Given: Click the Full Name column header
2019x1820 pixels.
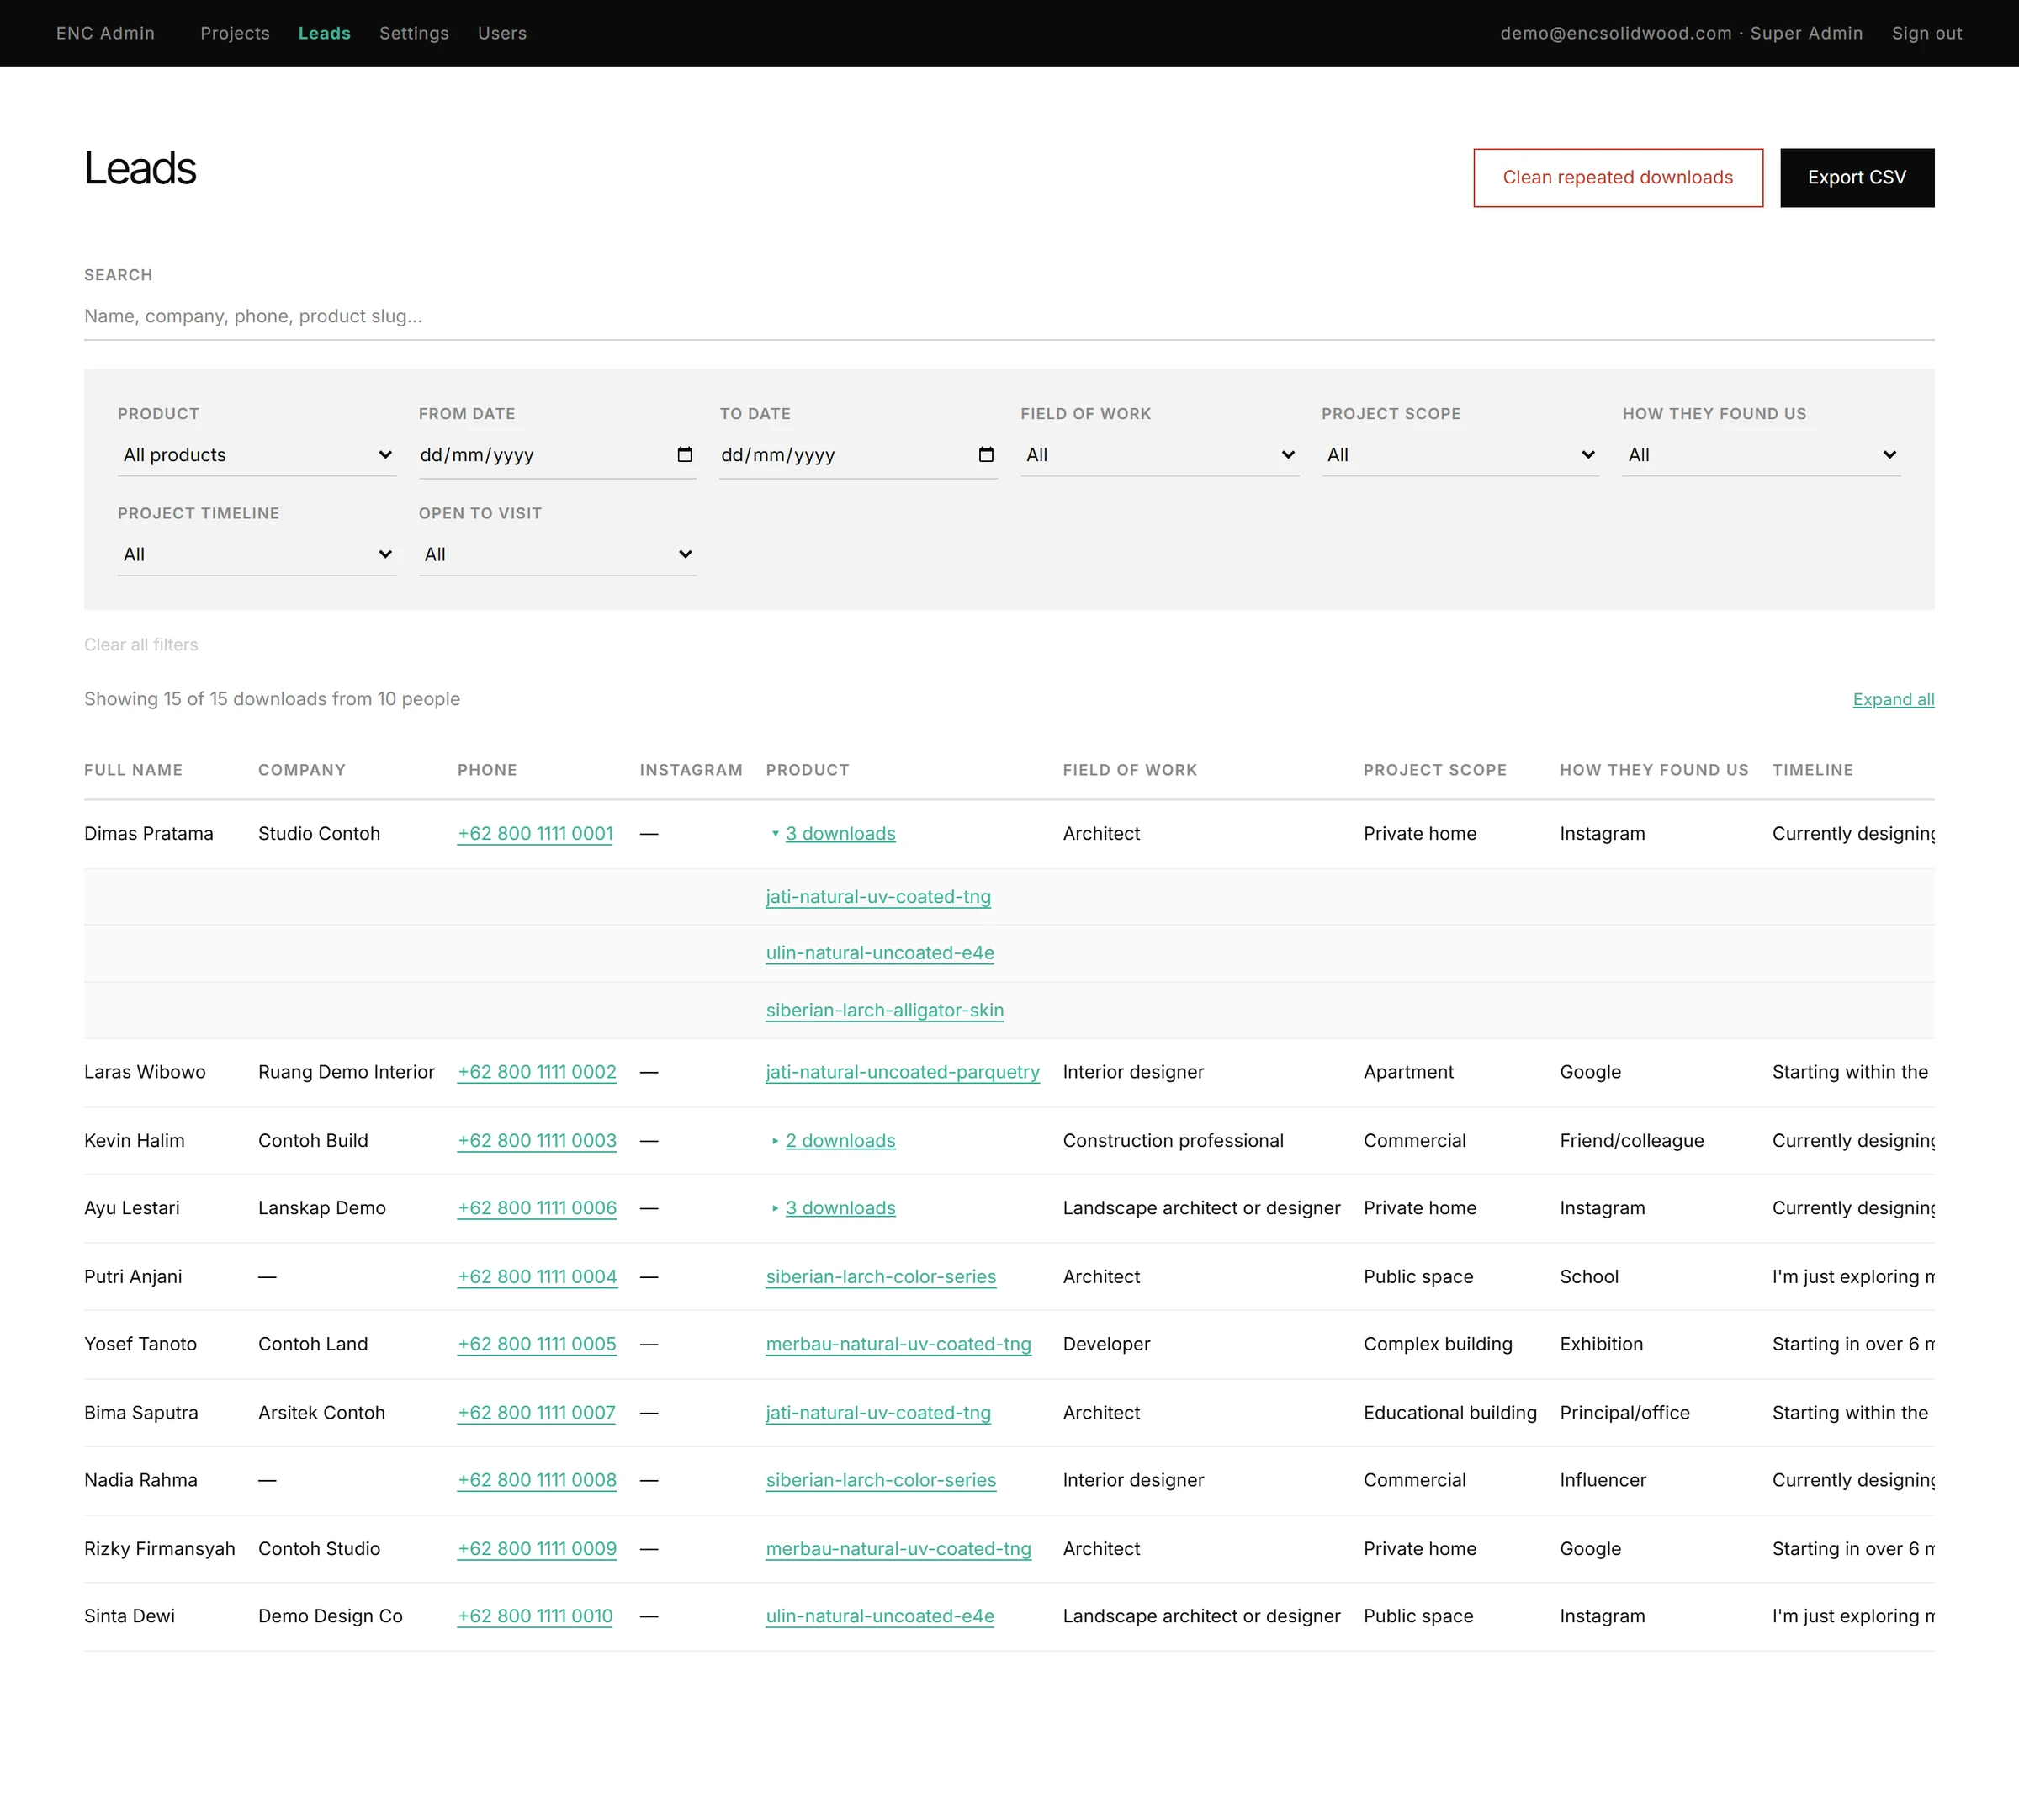Looking at the screenshot, I should [x=133, y=770].
